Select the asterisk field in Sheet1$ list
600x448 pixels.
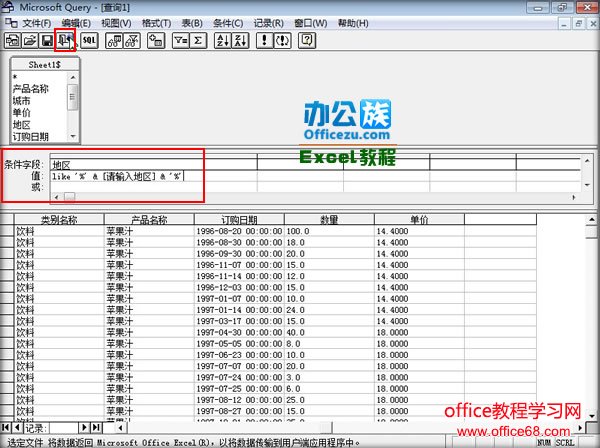click(x=15, y=77)
